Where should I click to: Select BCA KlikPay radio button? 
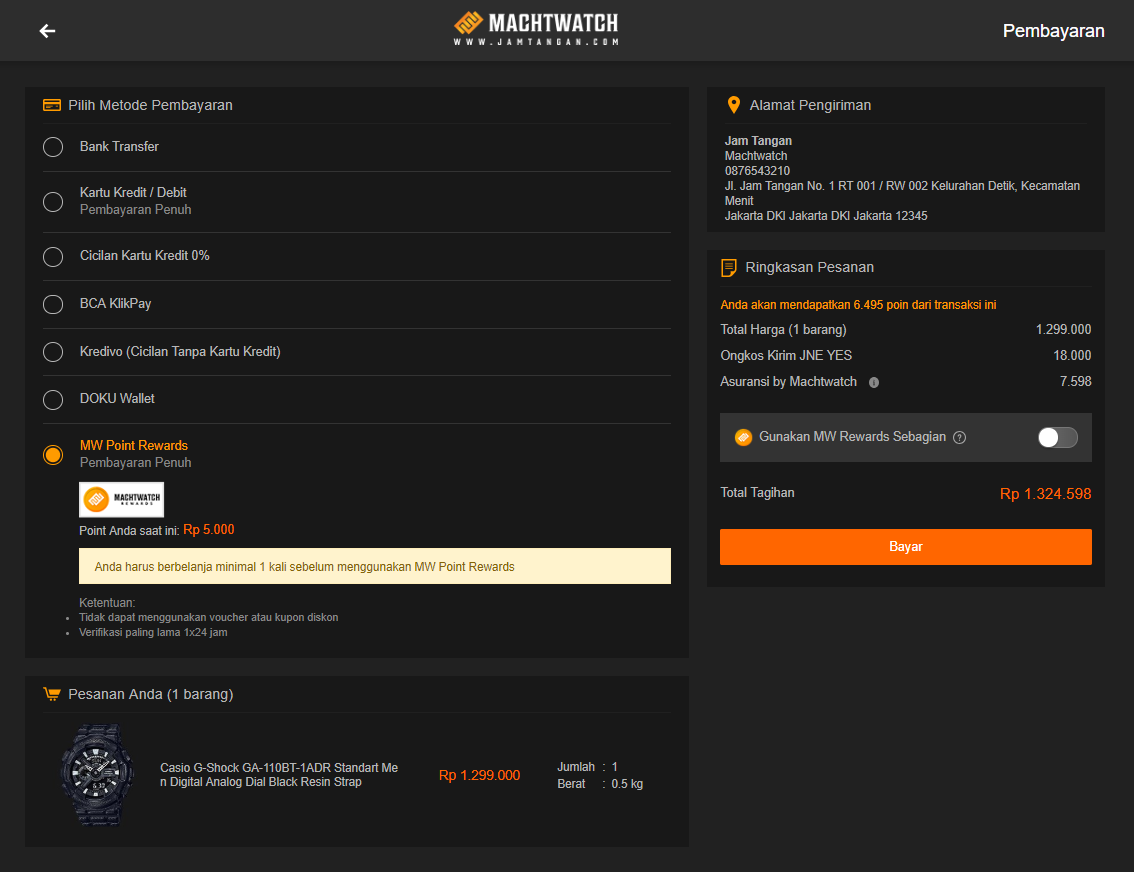coord(53,304)
